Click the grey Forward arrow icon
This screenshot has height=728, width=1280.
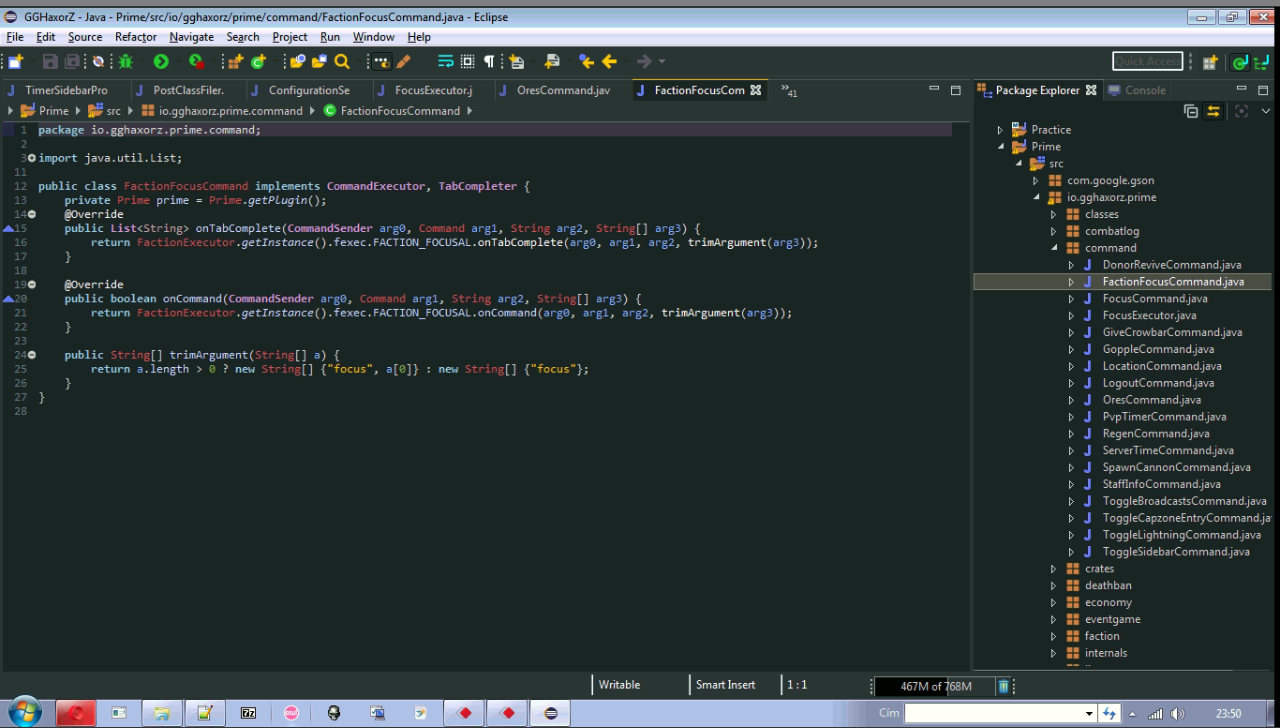pos(645,62)
